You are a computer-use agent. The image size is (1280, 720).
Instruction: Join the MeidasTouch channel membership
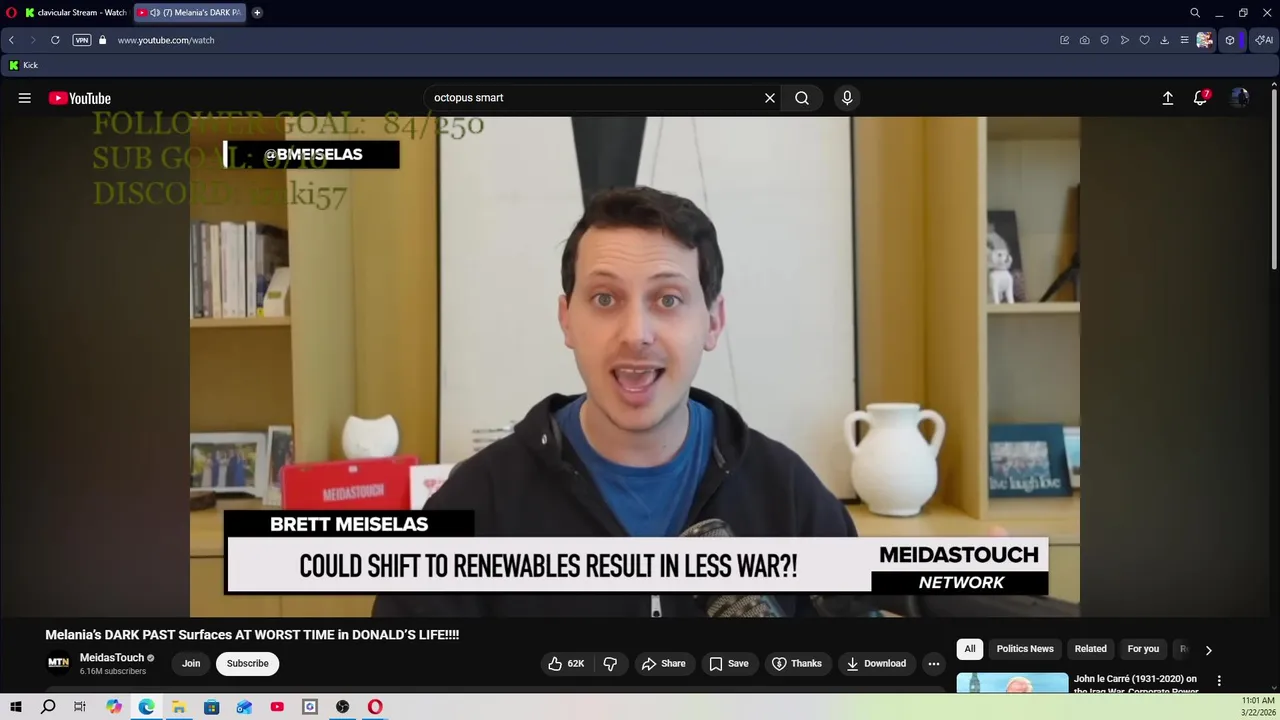tap(191, 663)
